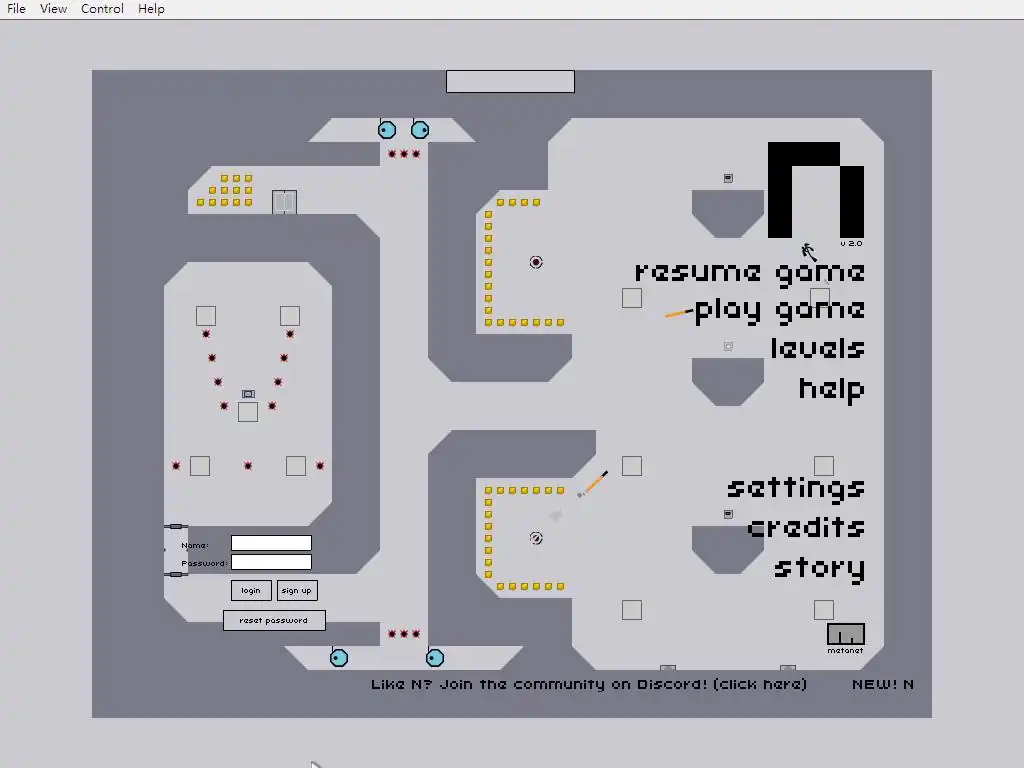Click the ninja character near the logo

click(808, 251)
